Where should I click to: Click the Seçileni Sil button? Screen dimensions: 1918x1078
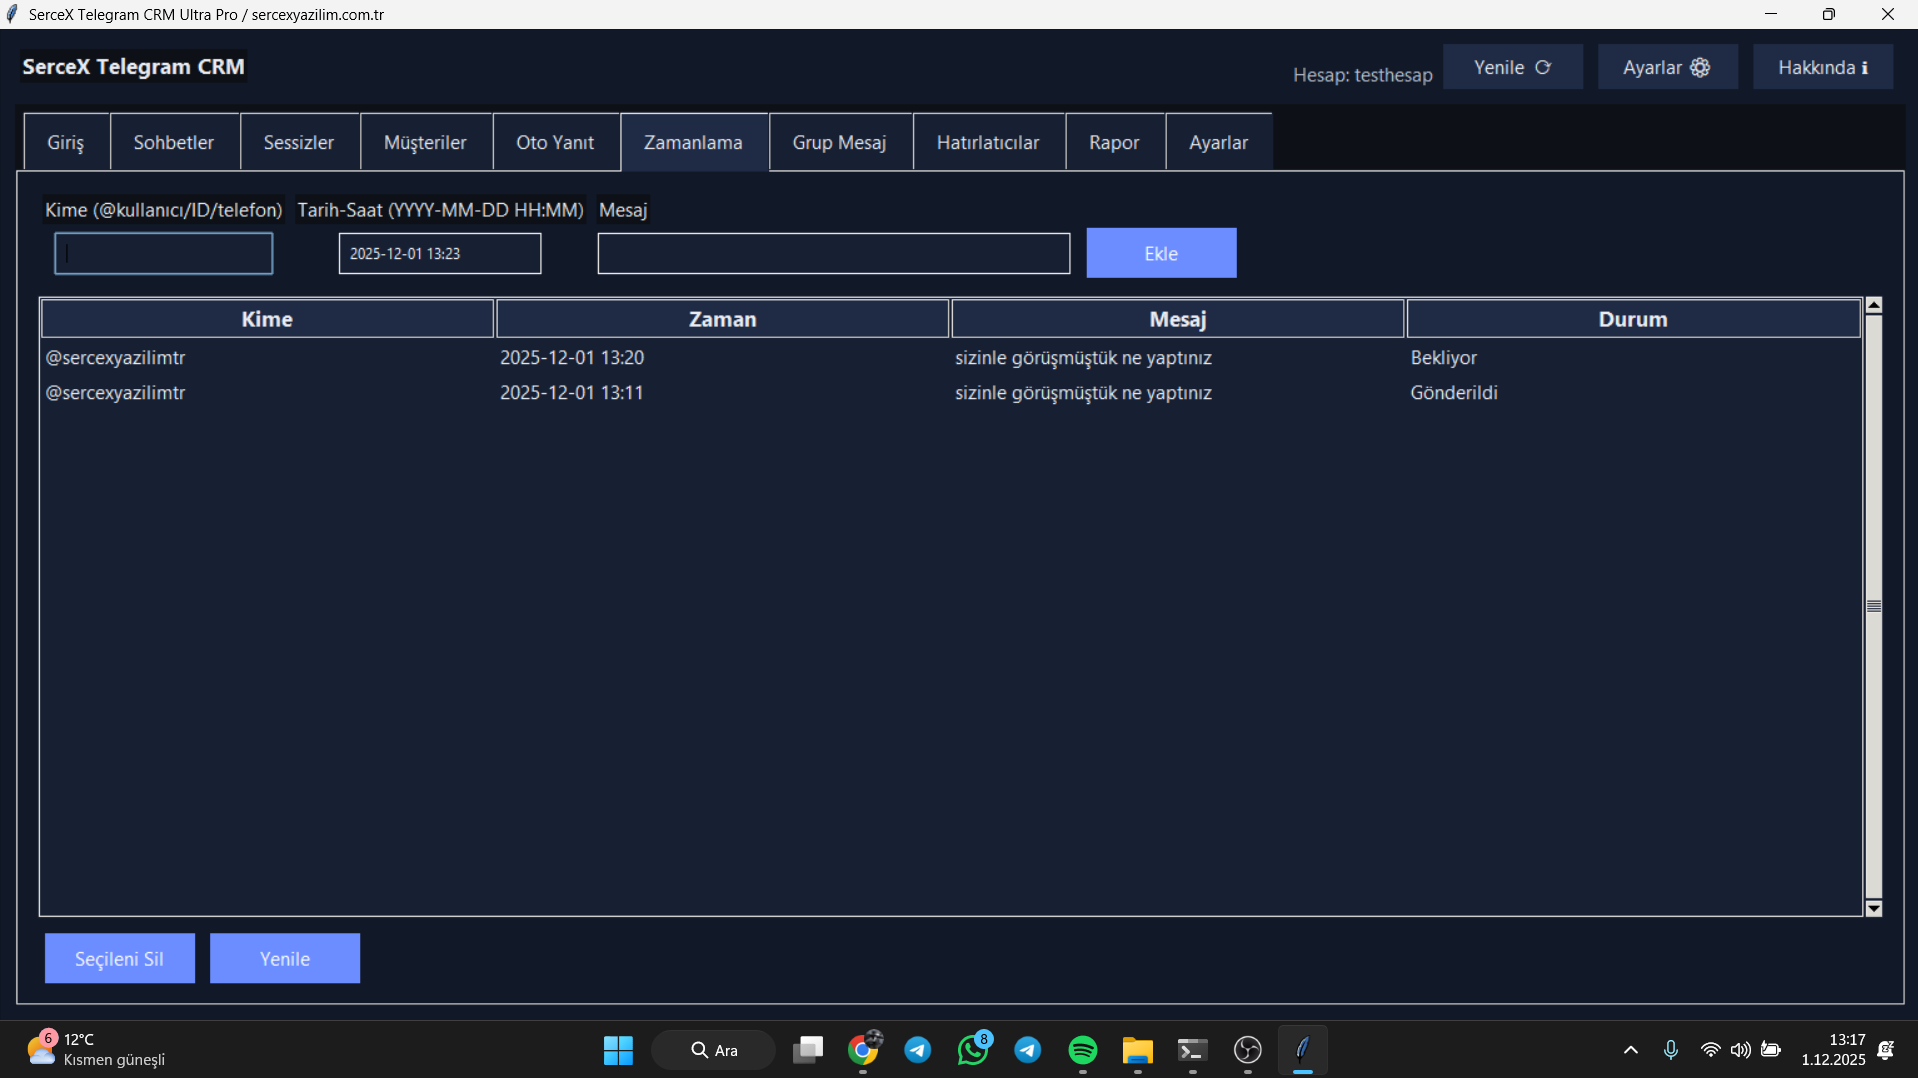[119, 958]
